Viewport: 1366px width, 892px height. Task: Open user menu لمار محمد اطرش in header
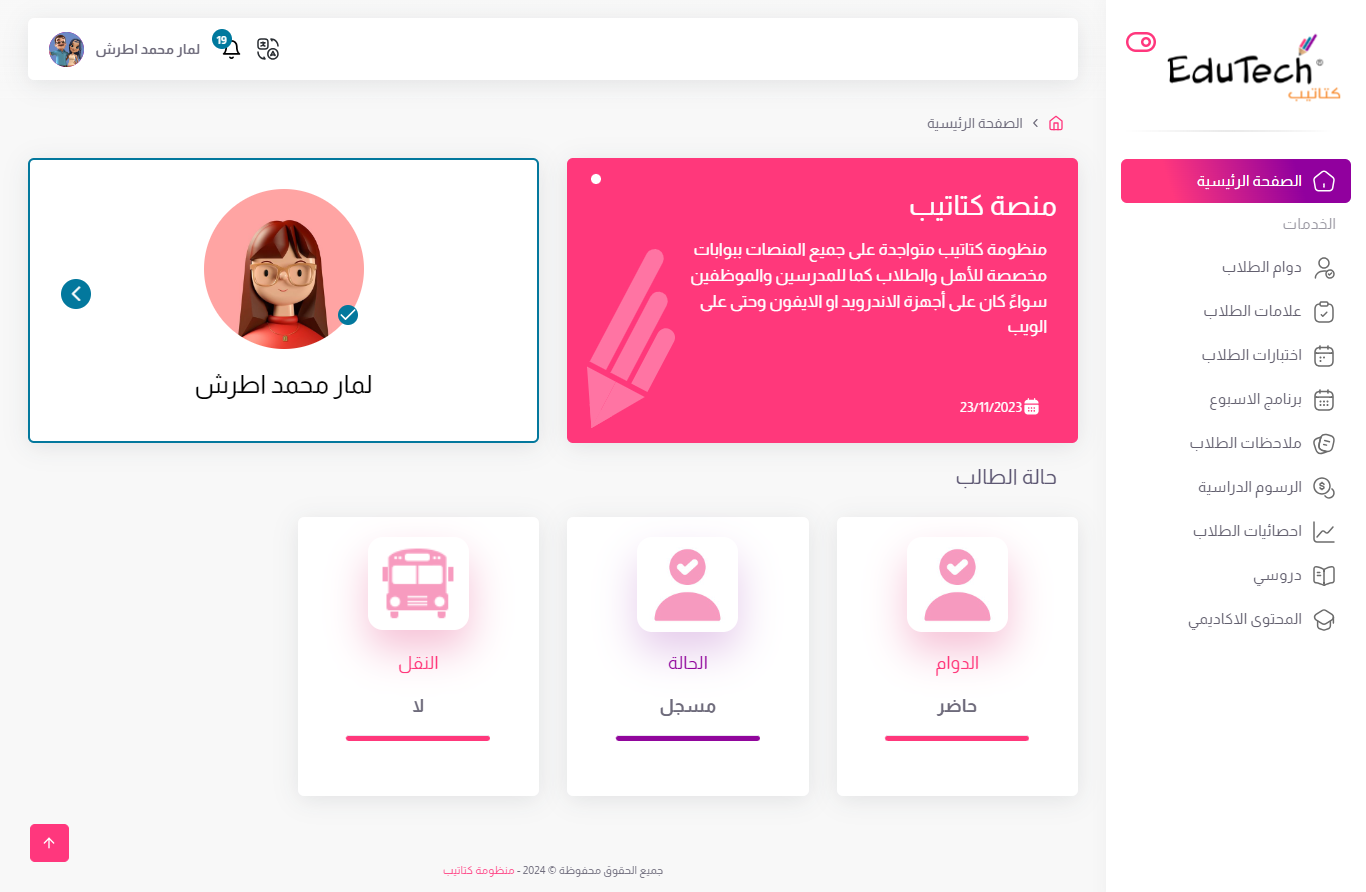tap(125, 49)
